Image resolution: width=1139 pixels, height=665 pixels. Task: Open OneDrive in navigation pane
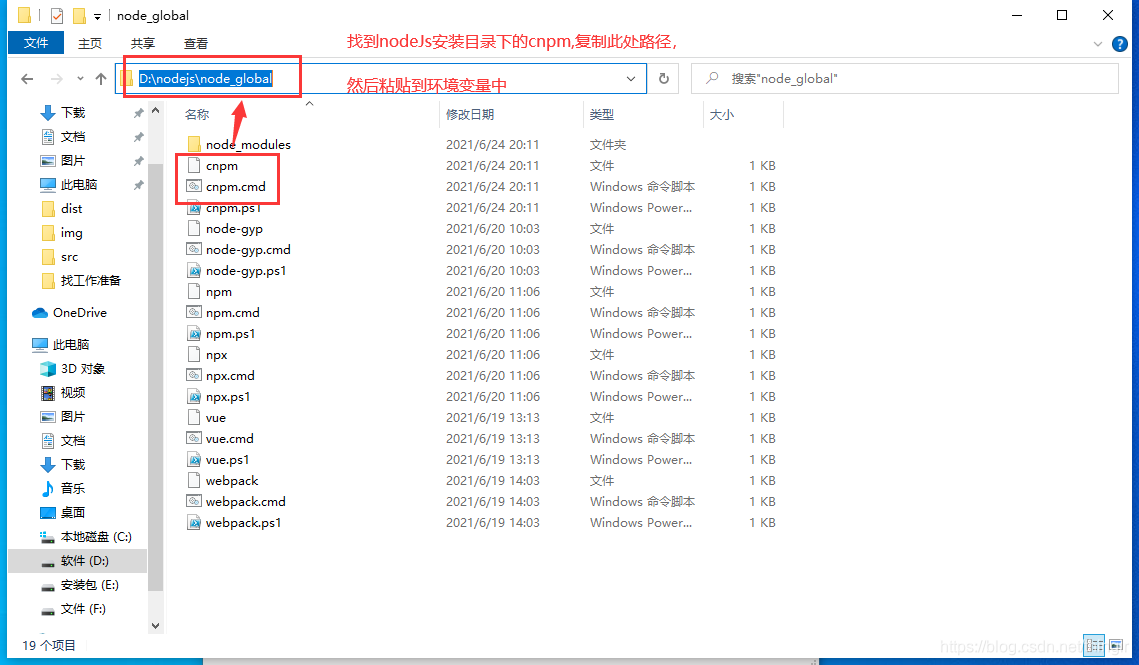coord(79,313)
